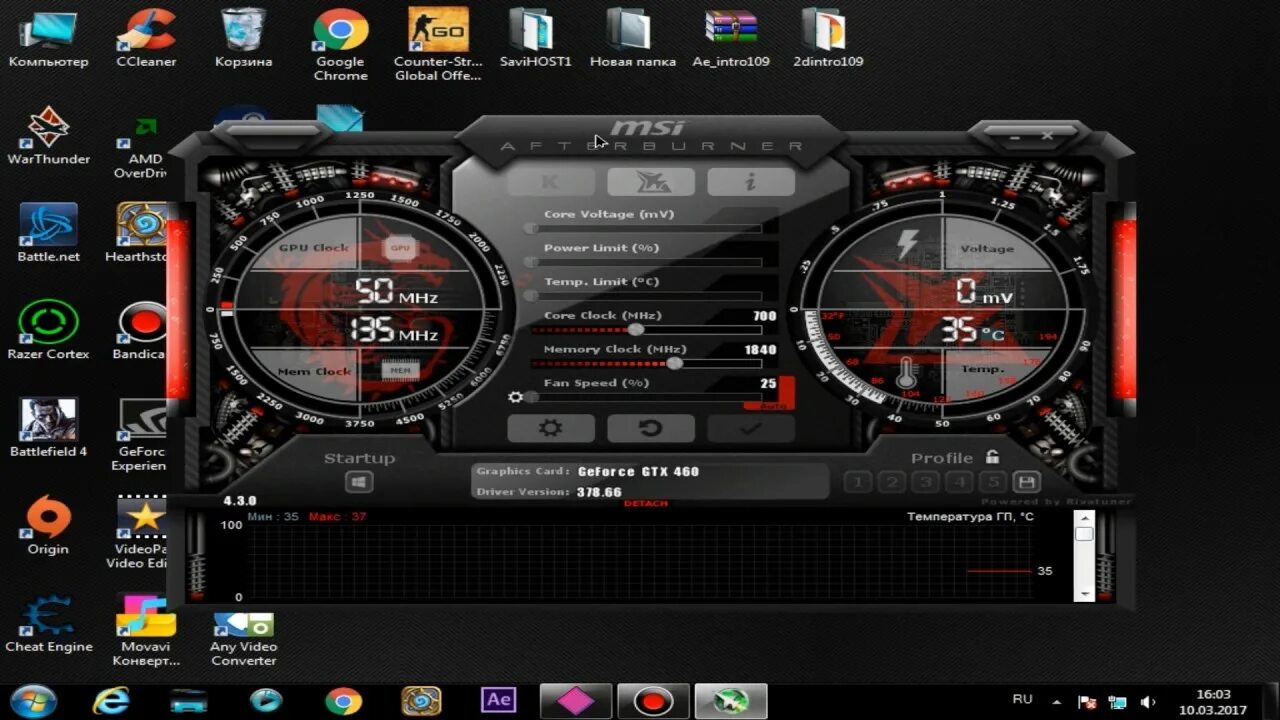The image size is (1280, 720).
Task: Select profile slot 3
Action: (x=925, y=482)
